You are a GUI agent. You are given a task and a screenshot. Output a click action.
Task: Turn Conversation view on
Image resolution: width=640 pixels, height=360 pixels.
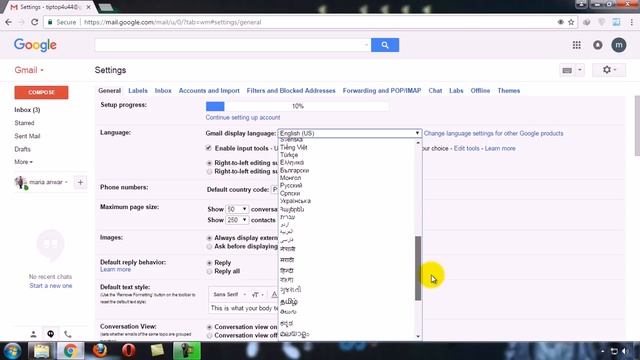[x=209, y=327]
